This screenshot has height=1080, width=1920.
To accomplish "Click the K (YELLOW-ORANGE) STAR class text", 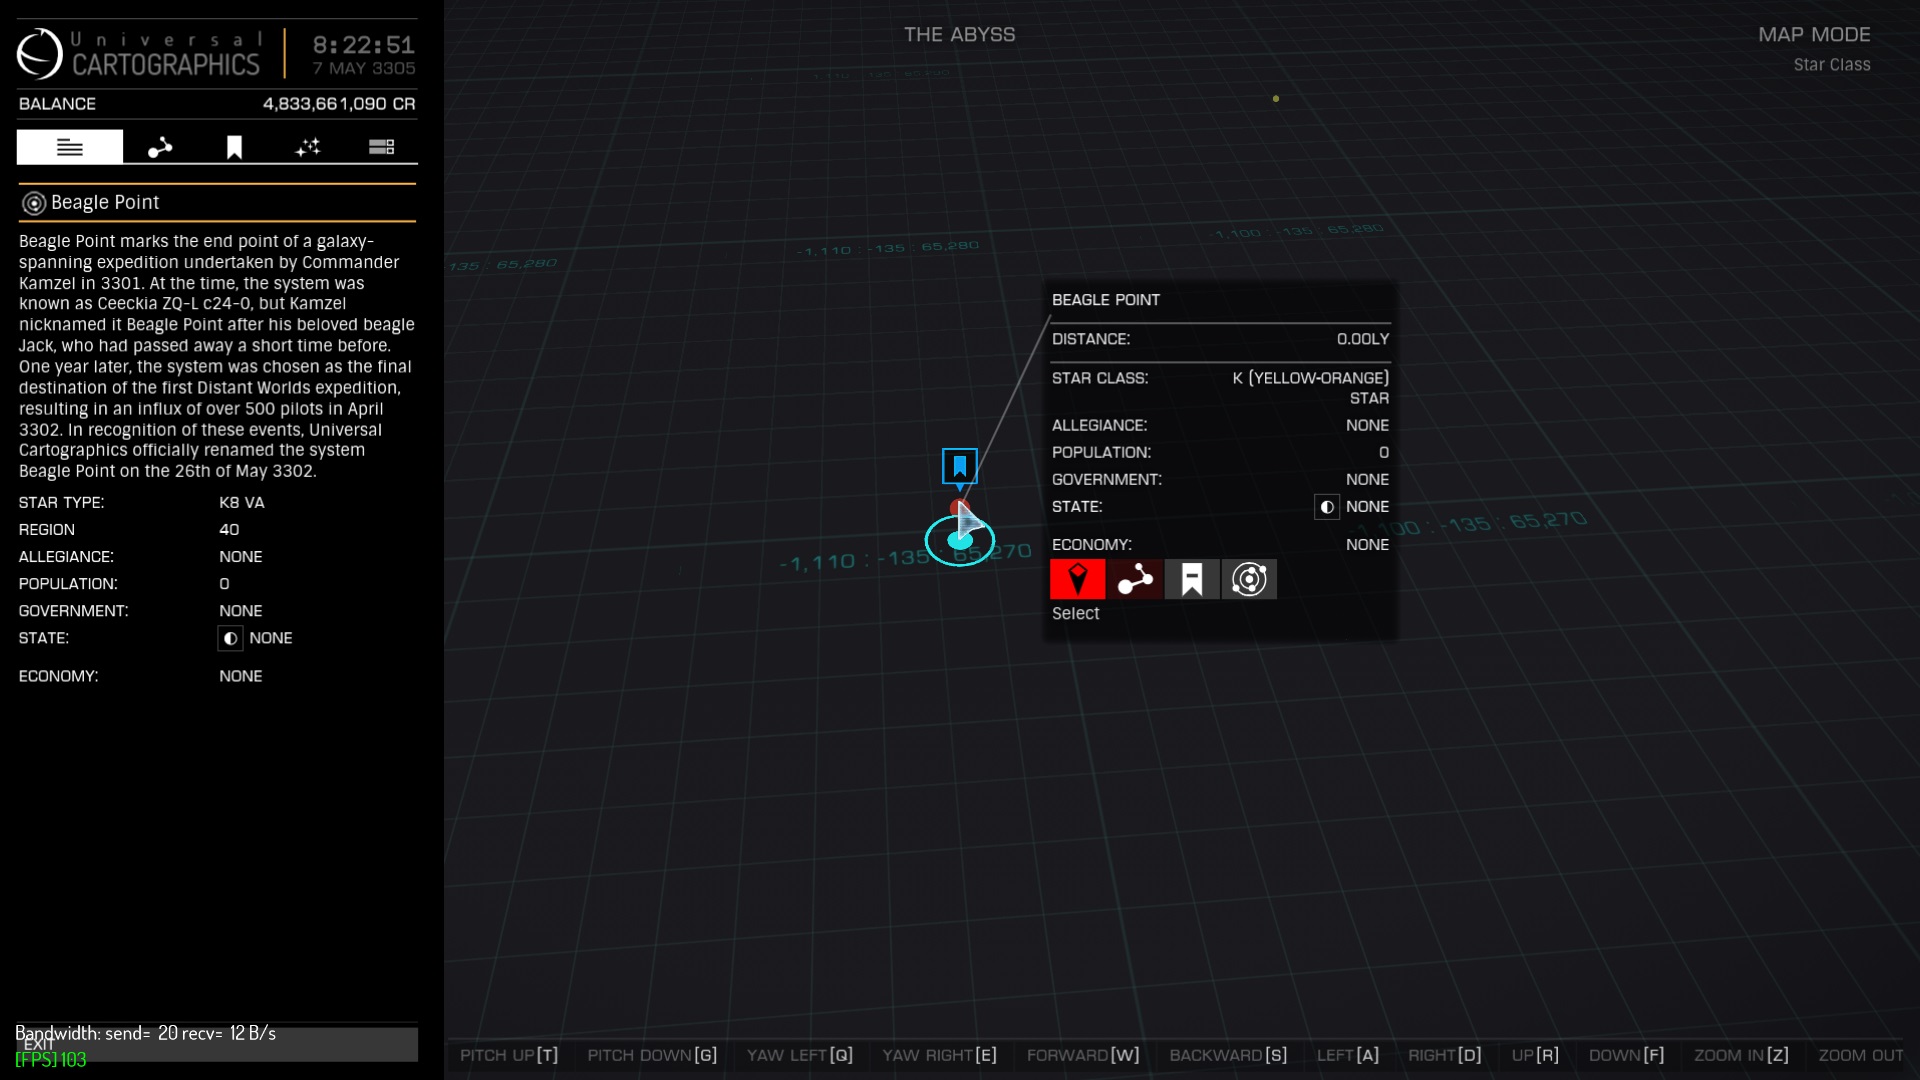I will [x=1311, y=388].
